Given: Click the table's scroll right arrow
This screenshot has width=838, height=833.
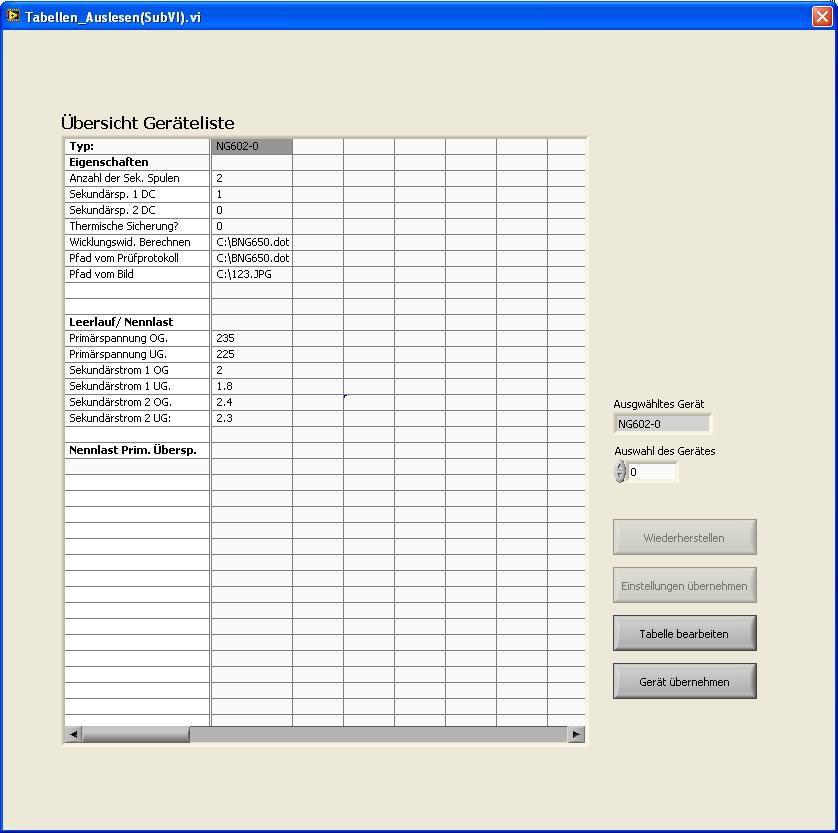Looking at the screenshot, I should coord(576,734).
